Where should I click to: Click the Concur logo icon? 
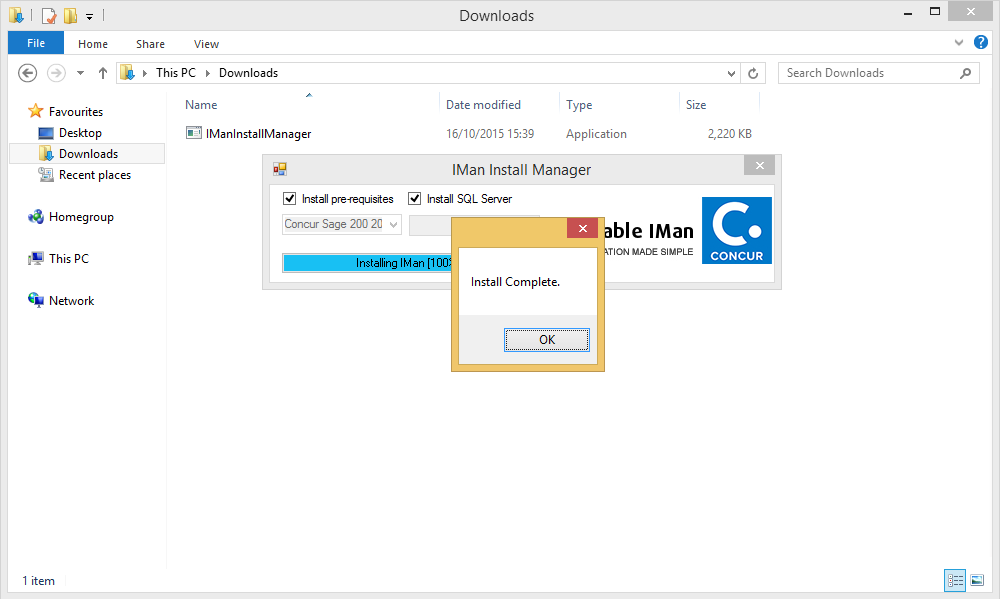tap(736, 230)
